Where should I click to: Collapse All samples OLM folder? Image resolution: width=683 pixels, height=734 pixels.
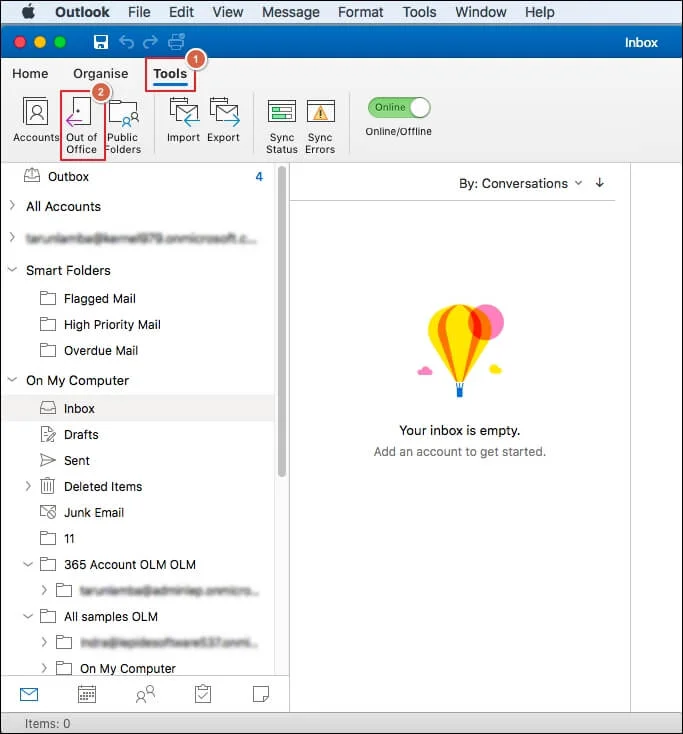(28, 617)
